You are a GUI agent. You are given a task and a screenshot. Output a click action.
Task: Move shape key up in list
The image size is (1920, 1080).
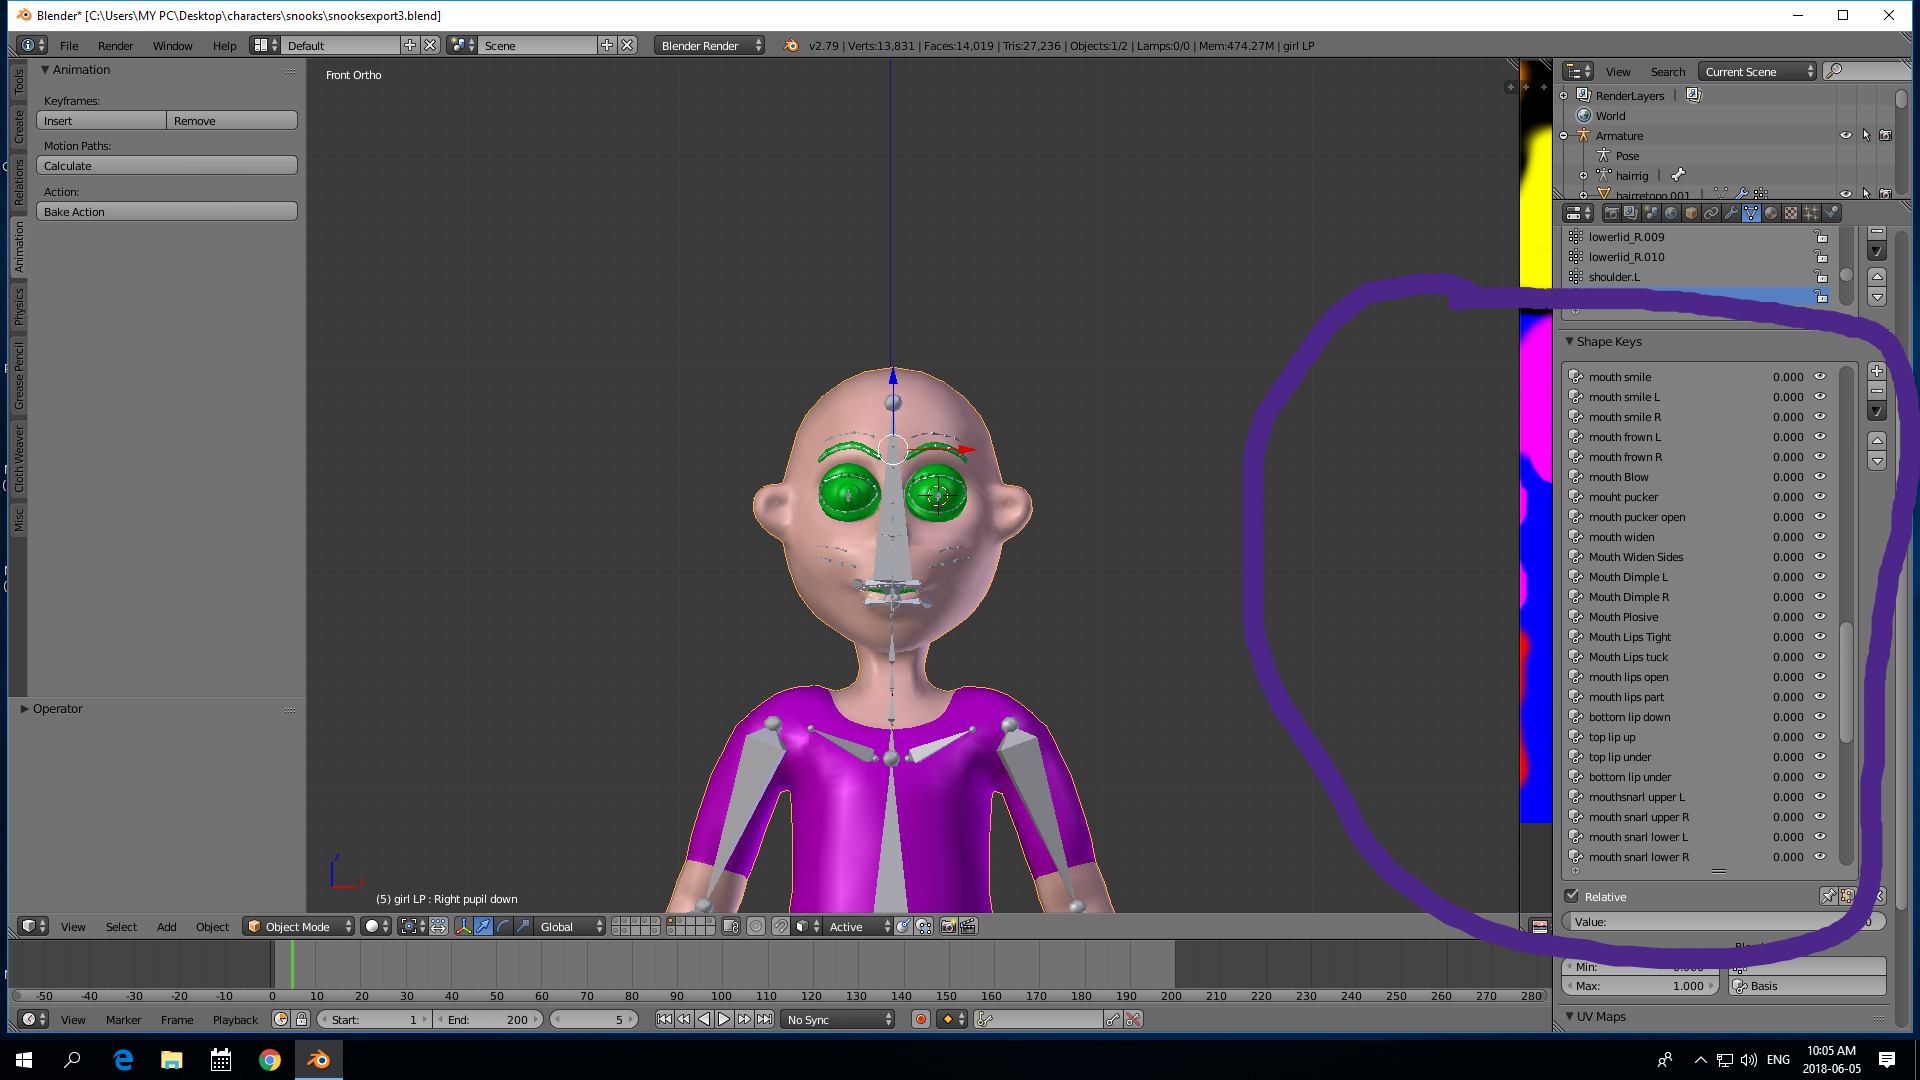(1877, 441)
